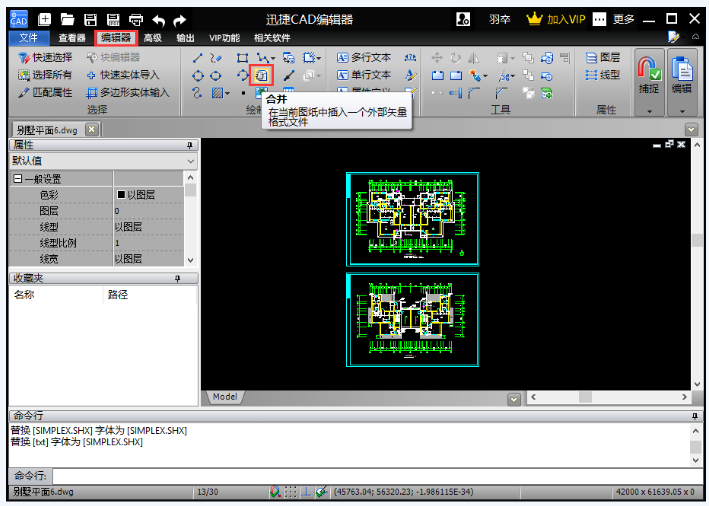Toggle the ortho icon in status bar
709x506 pixels.
click(x=306, y=492)
